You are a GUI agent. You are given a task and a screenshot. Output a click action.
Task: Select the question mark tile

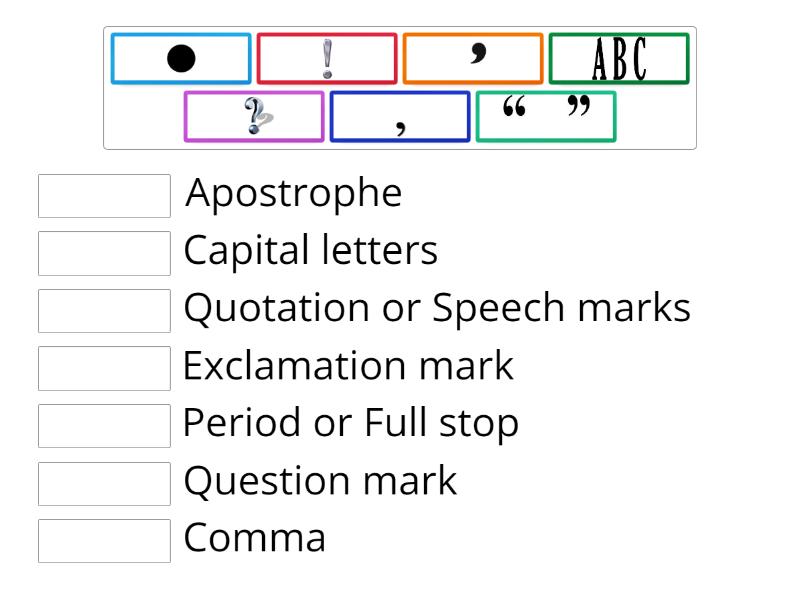254,116
